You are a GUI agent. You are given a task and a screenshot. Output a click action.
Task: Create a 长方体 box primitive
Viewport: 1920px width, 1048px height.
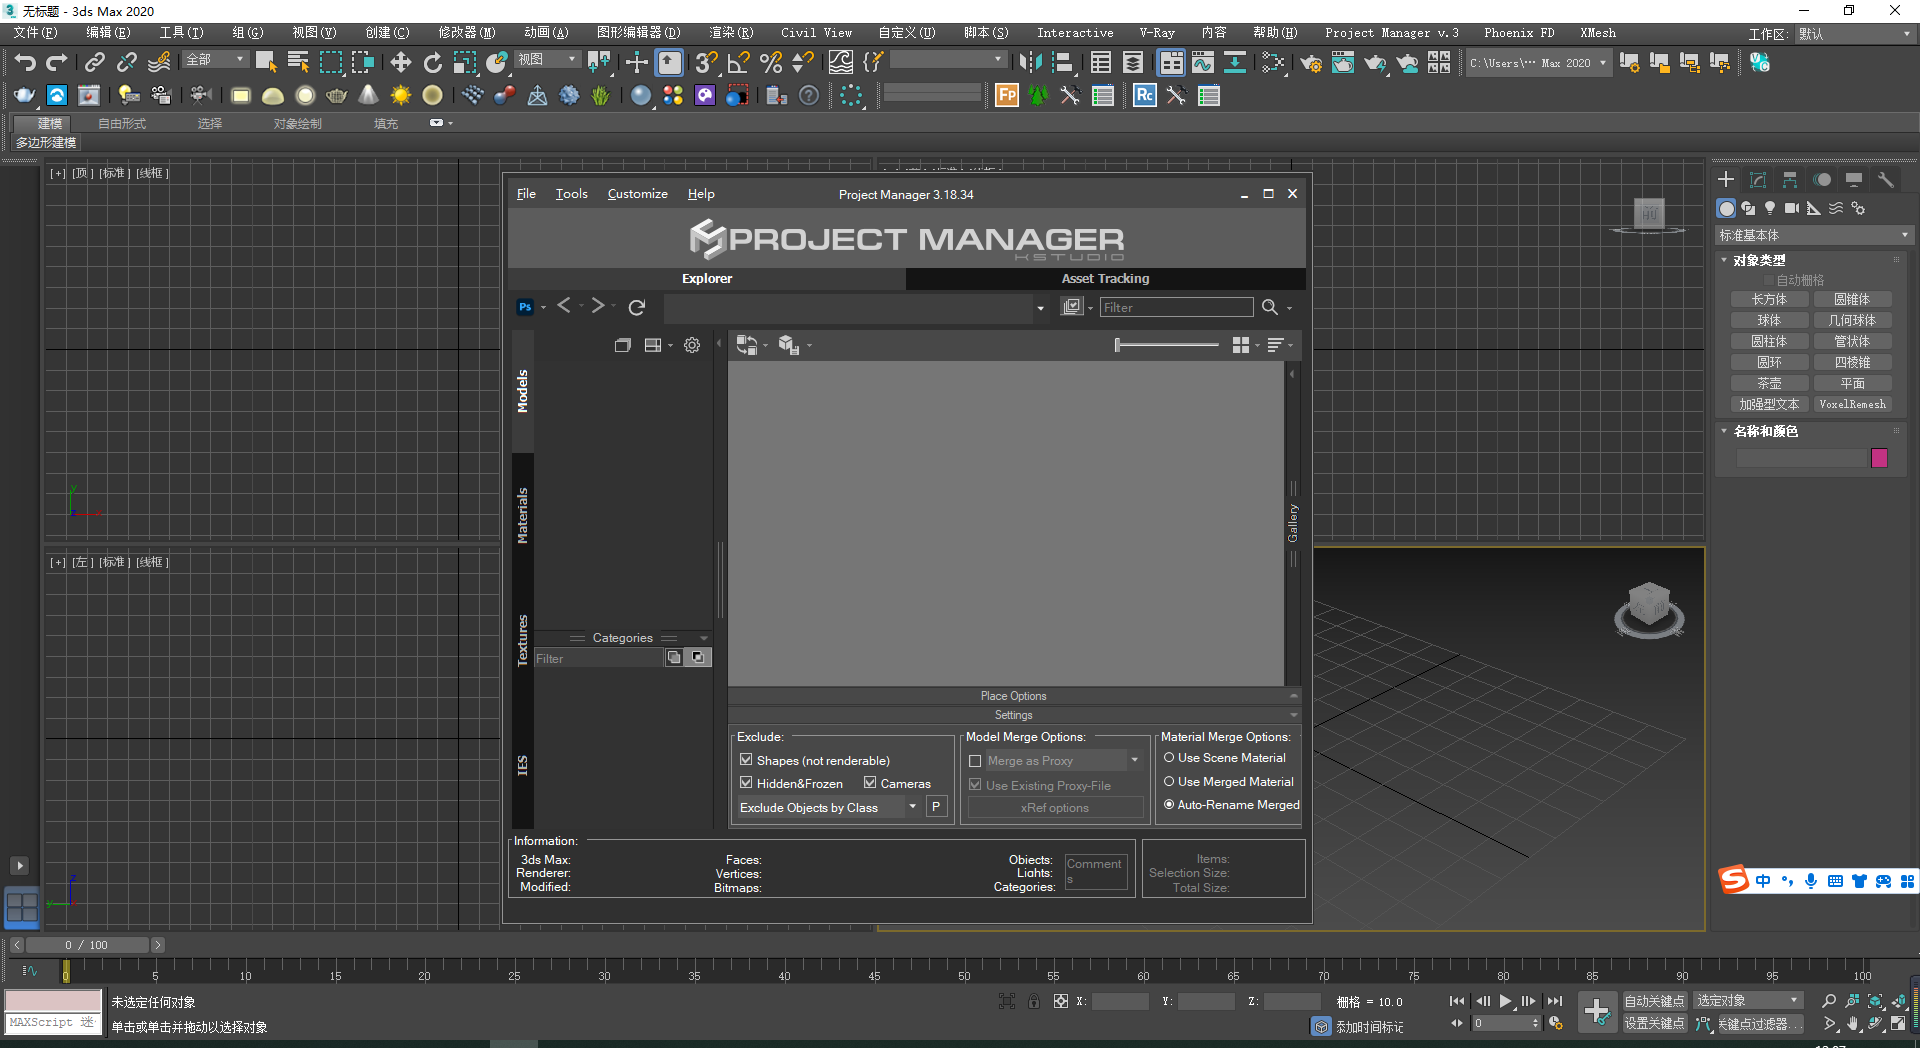point(1769,299)
